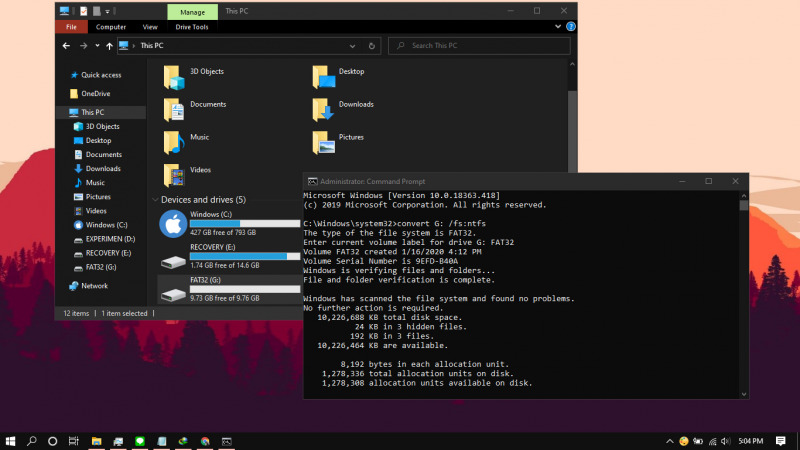Select Network in navigation pane
800x450 pixels.
[94, 286]
